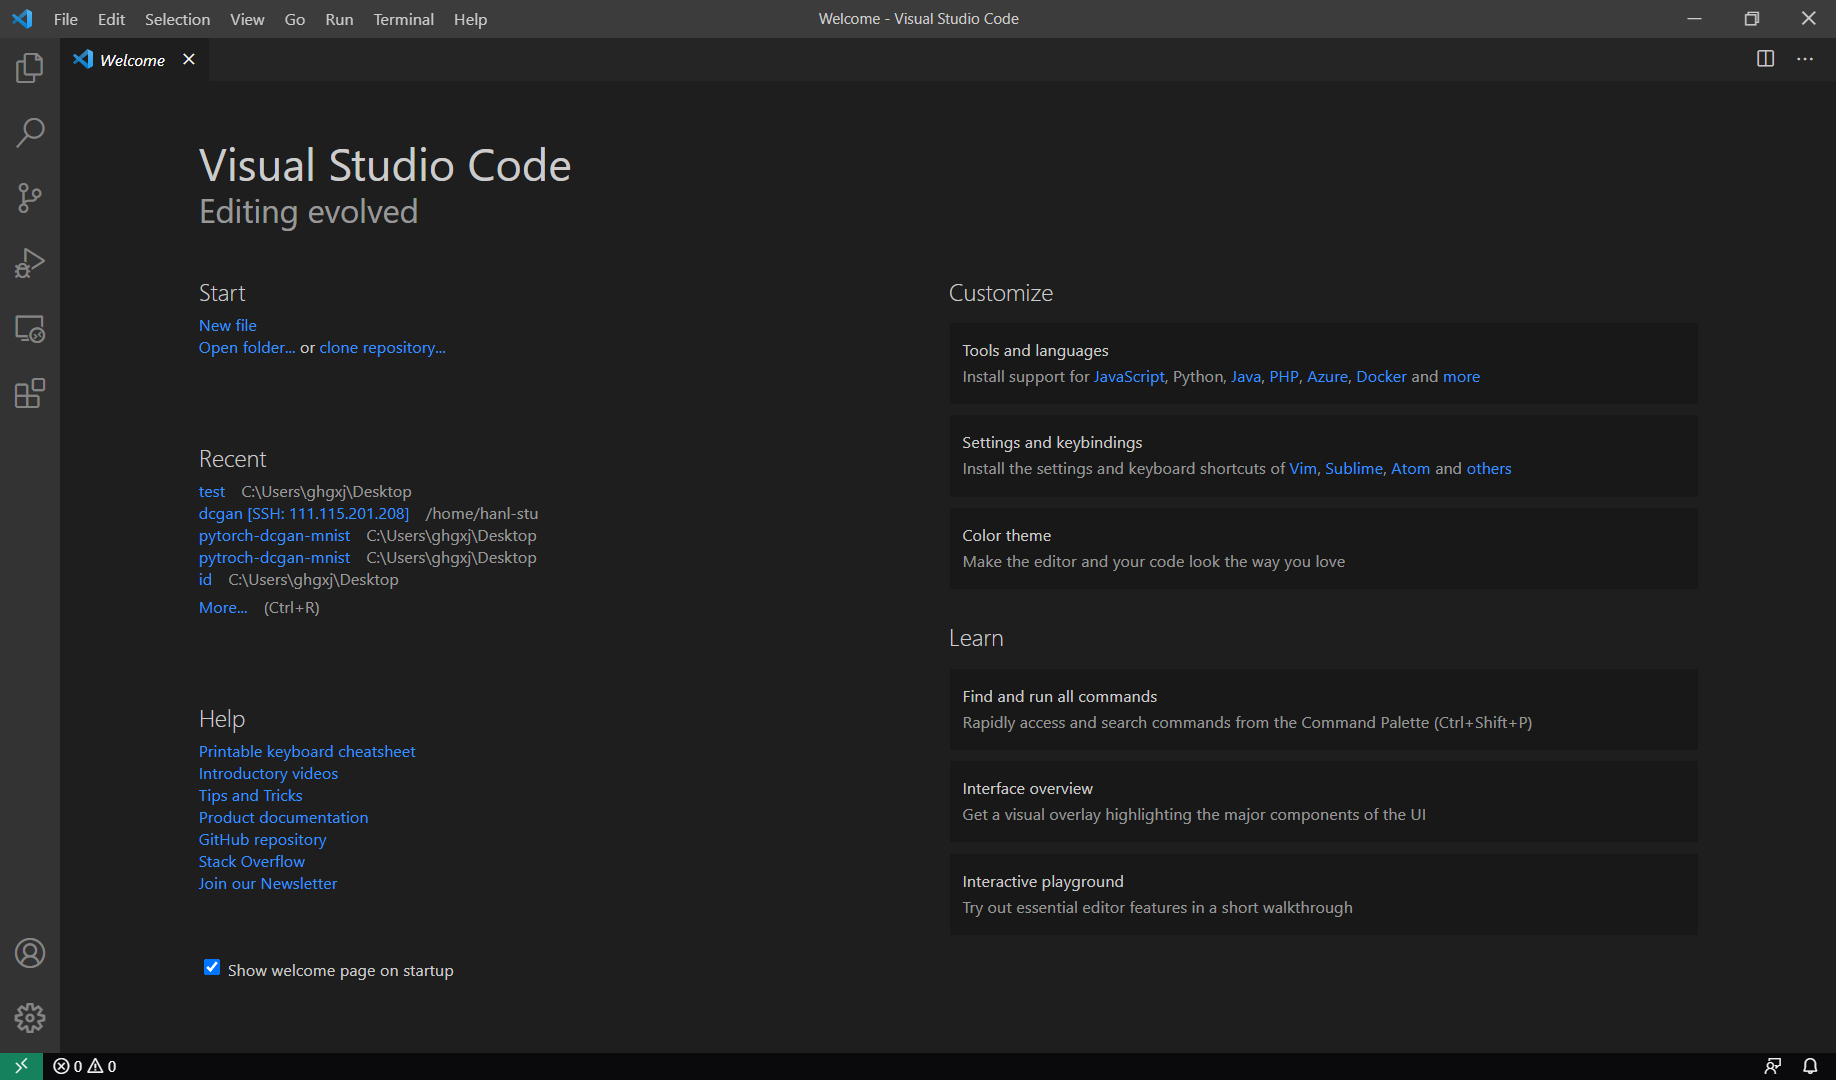
Task: Open the Accounts menu icon
Action: point(30,953)
